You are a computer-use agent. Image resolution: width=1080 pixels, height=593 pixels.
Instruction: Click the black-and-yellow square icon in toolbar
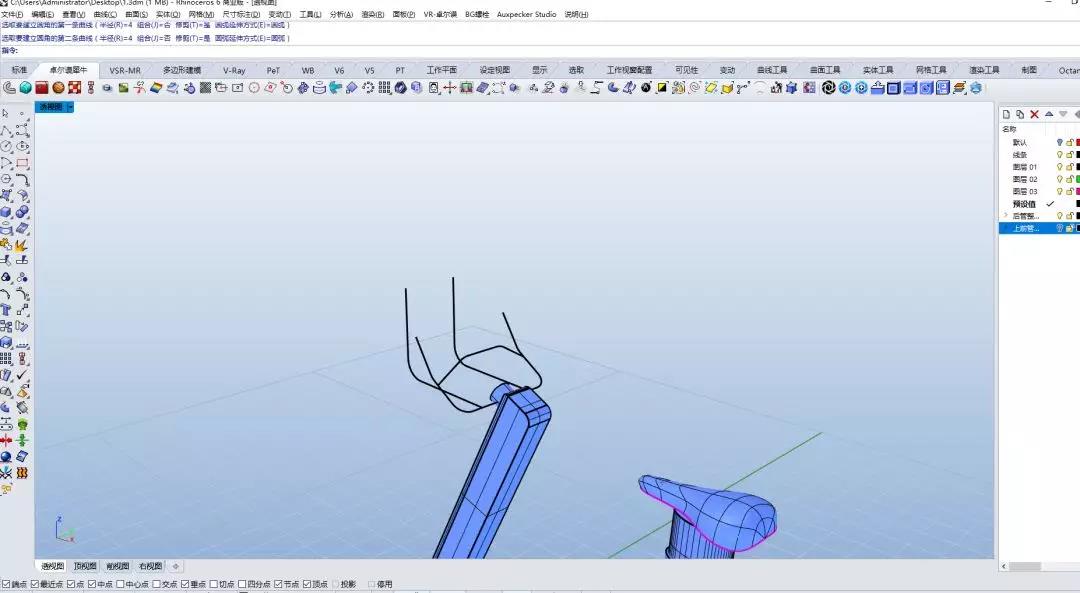click(x=662, y=87)
